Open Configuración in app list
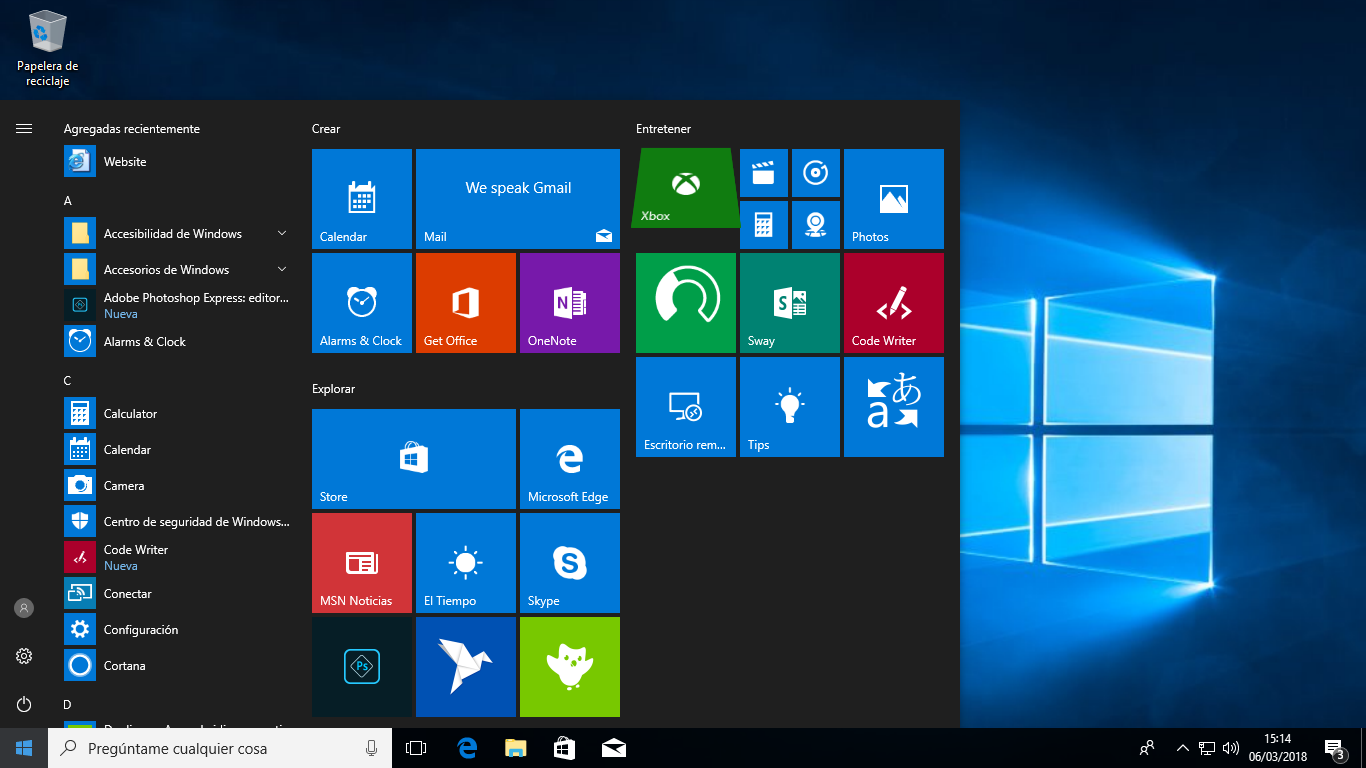The height and width of the screenshot is (768, 1366). (178, 630)
